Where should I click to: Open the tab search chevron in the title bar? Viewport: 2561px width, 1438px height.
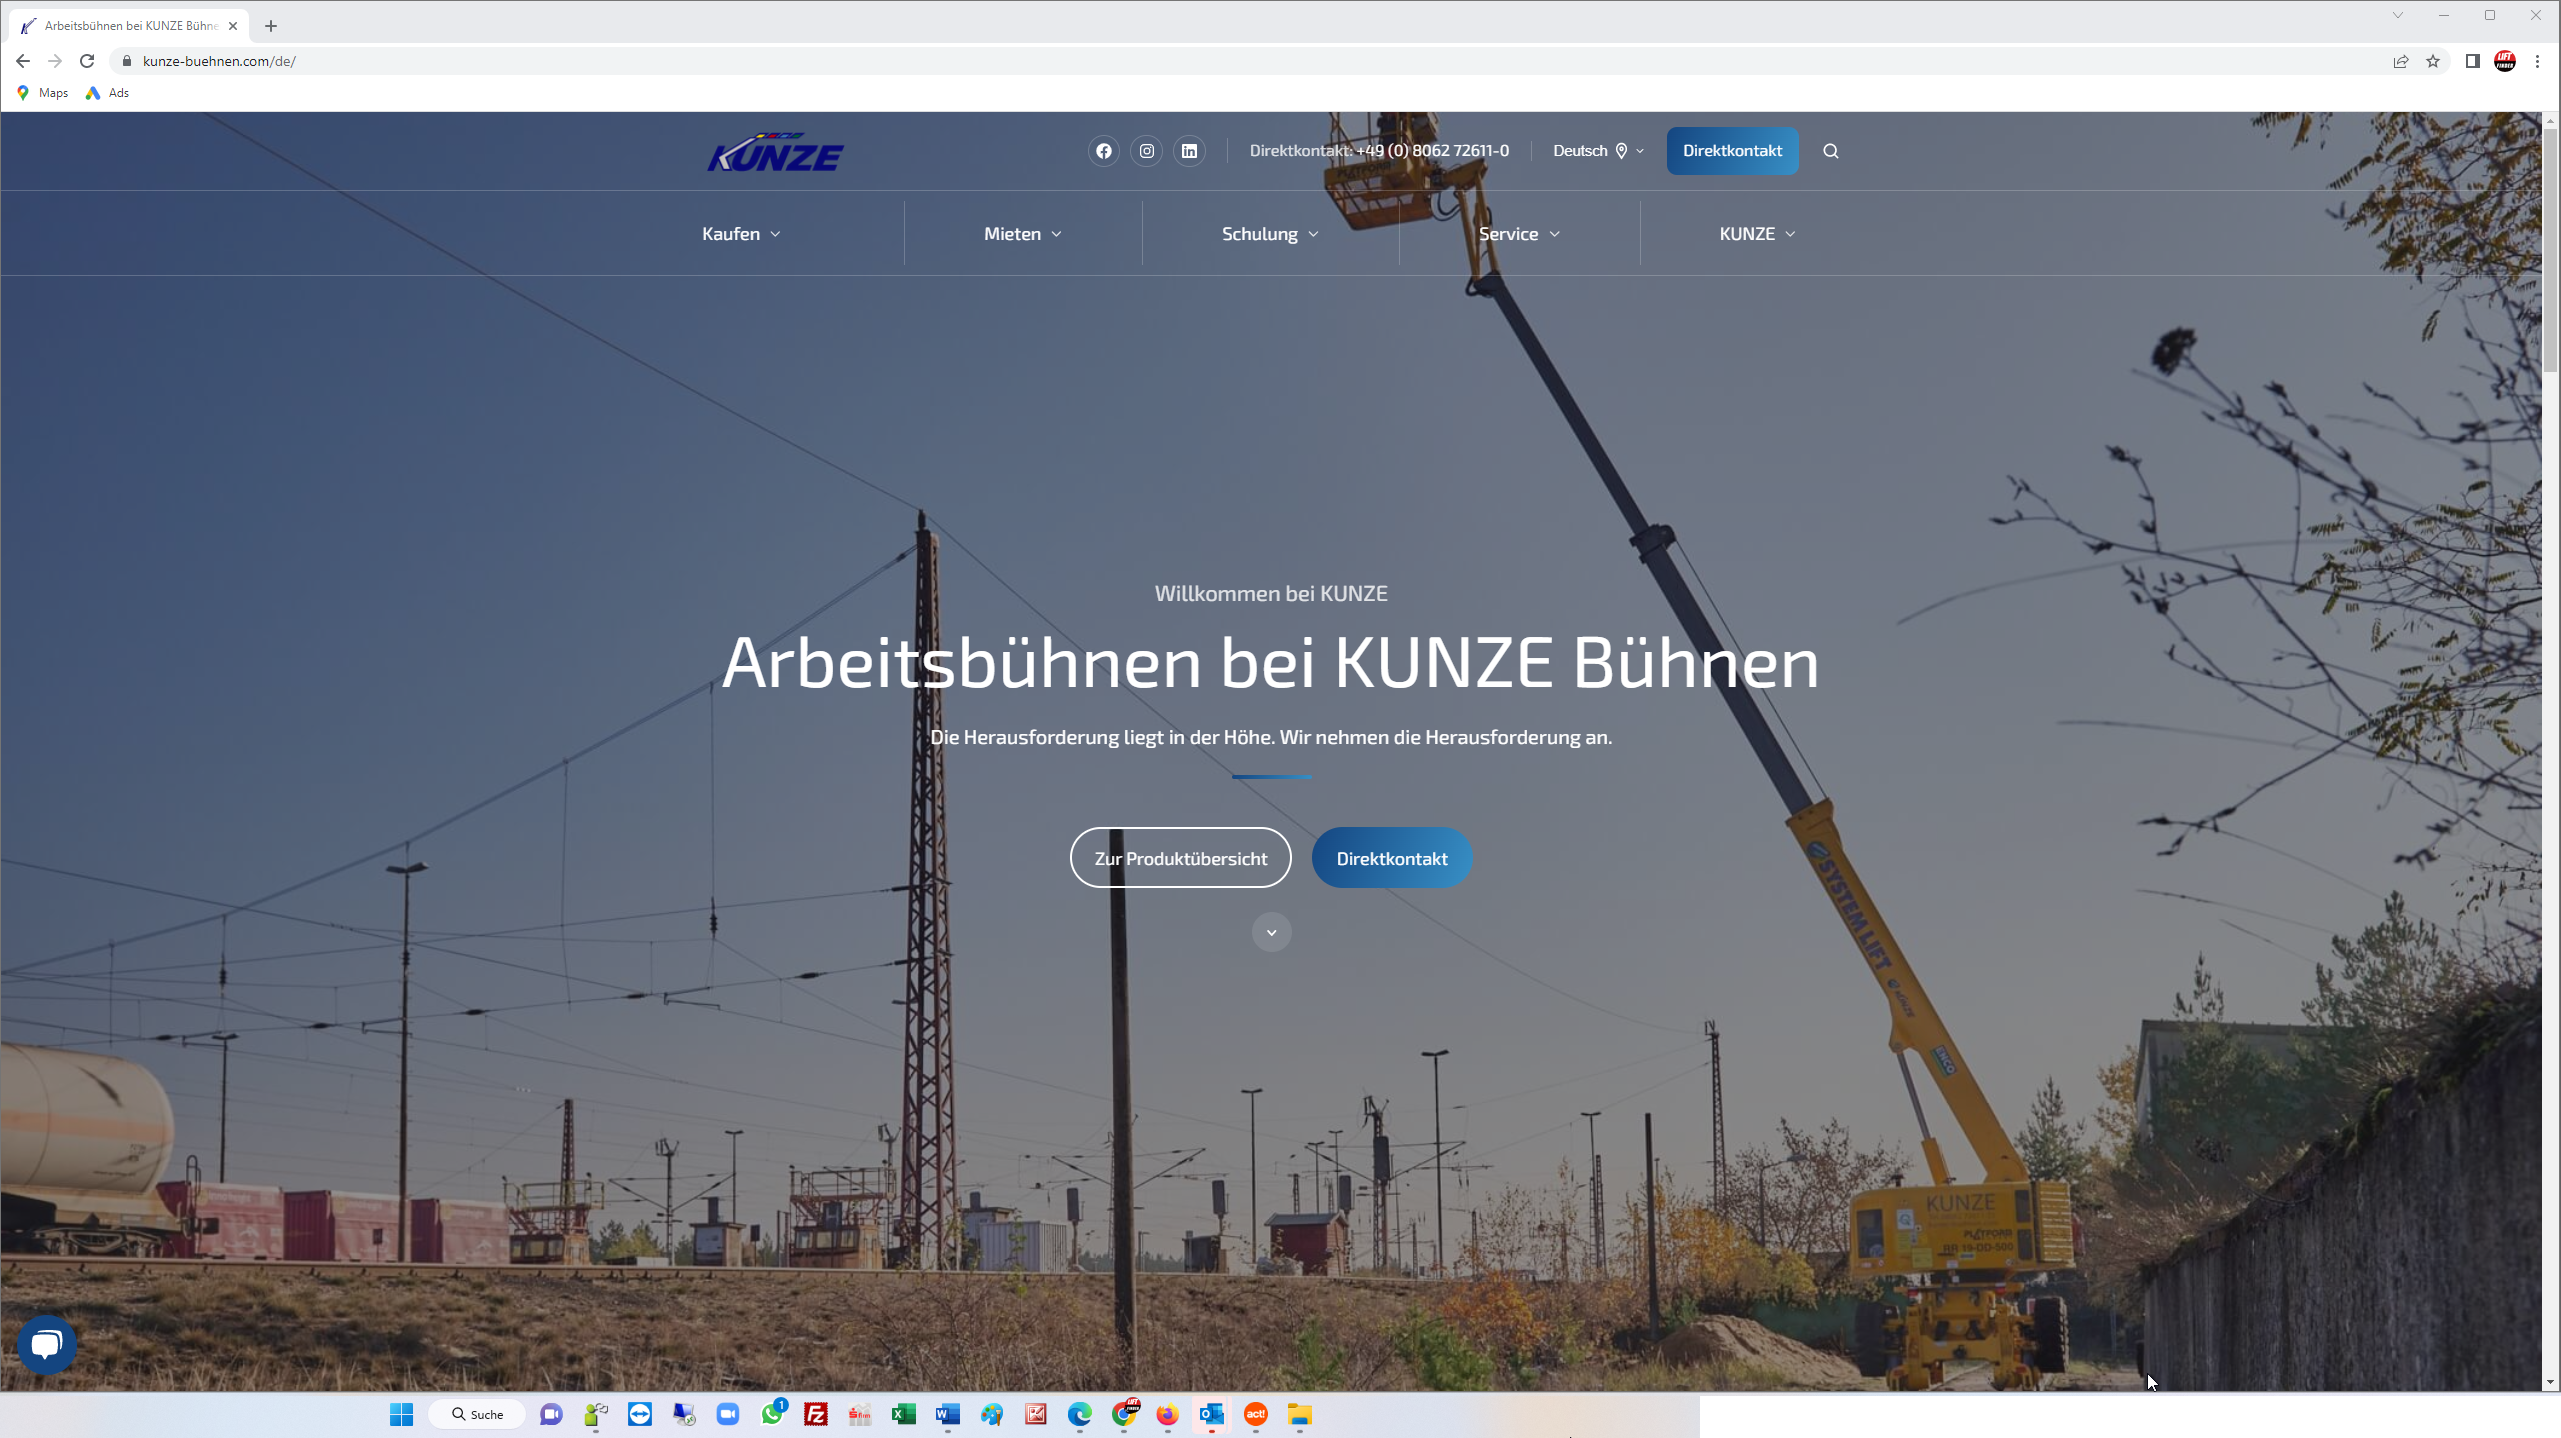pos(2397,15)
